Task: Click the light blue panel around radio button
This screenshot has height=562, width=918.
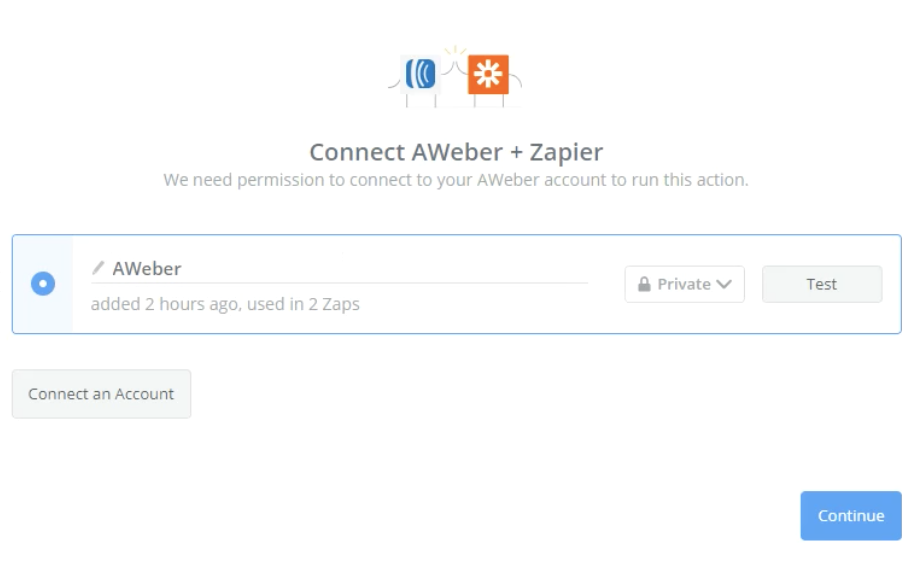Action: pyautogui.click(x=43, y=284)
